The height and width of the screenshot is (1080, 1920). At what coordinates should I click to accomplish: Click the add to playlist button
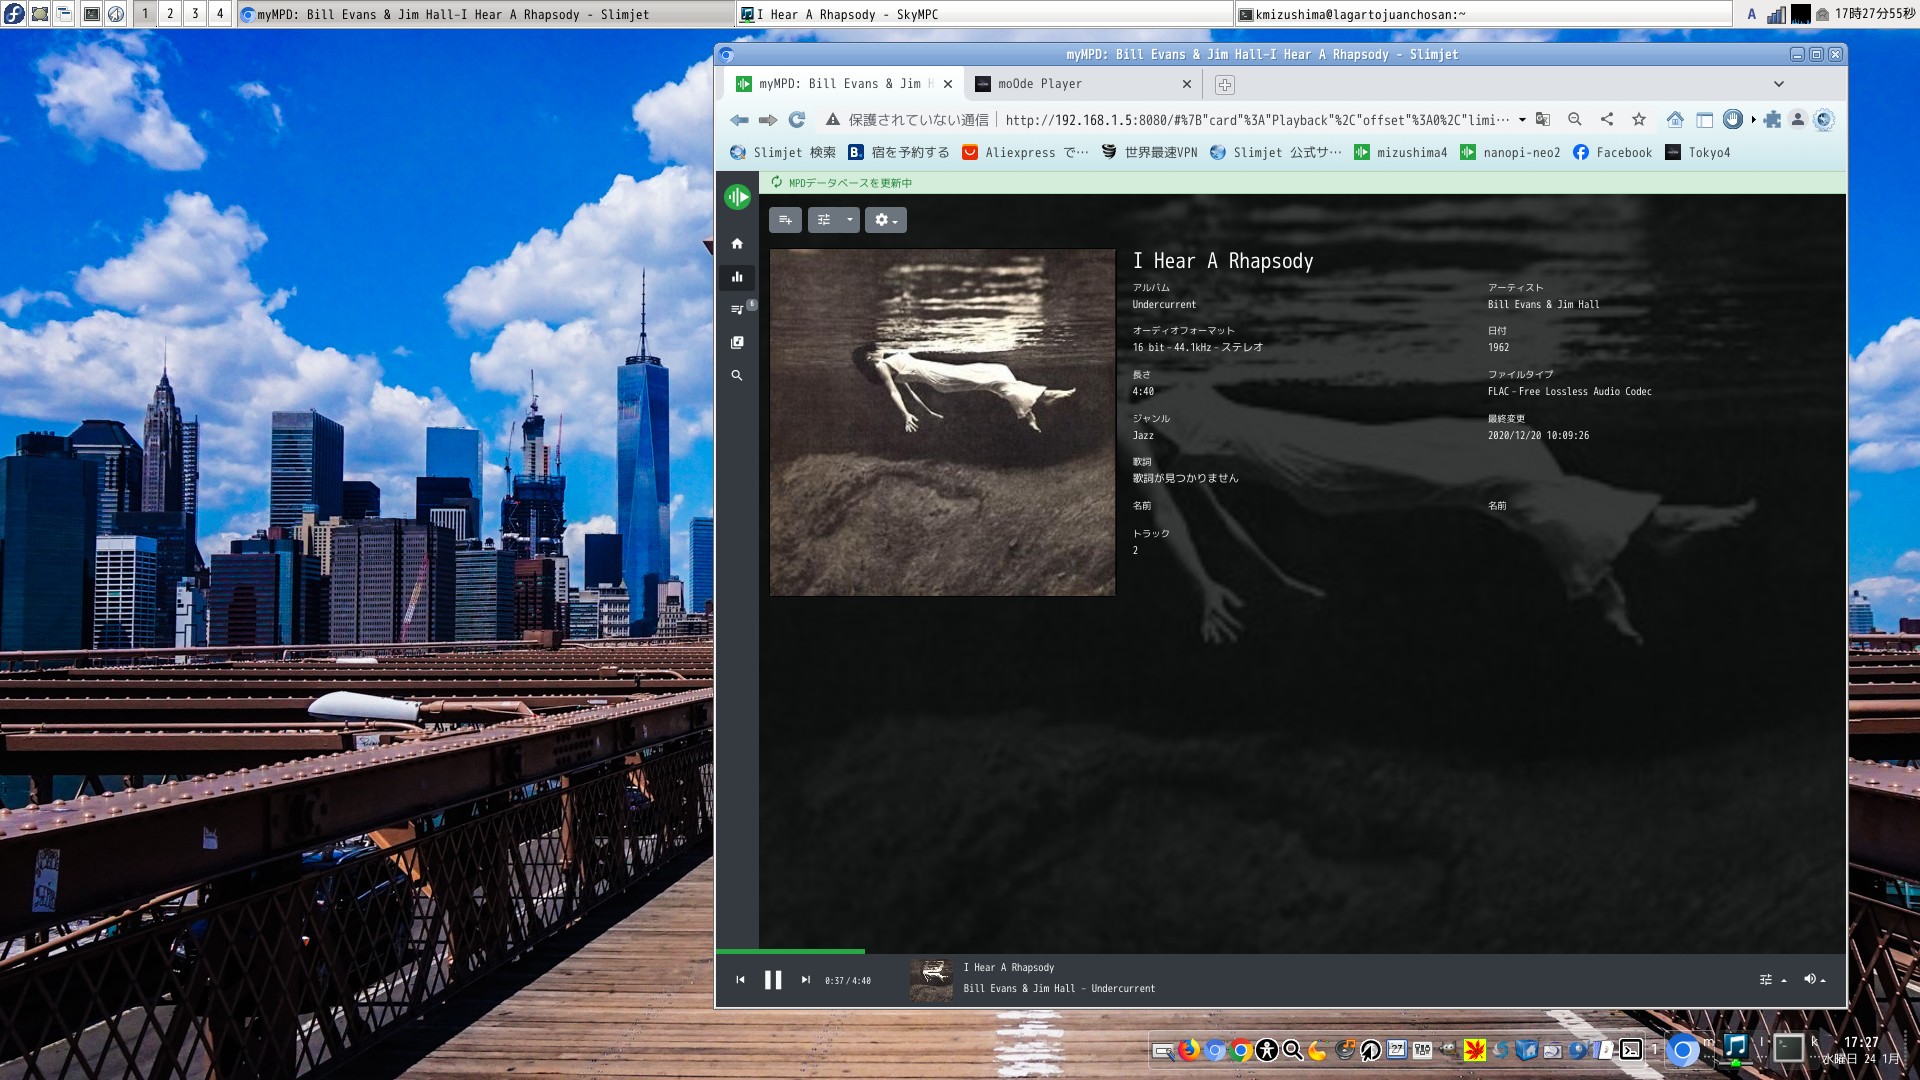click(x=785, y=220)
